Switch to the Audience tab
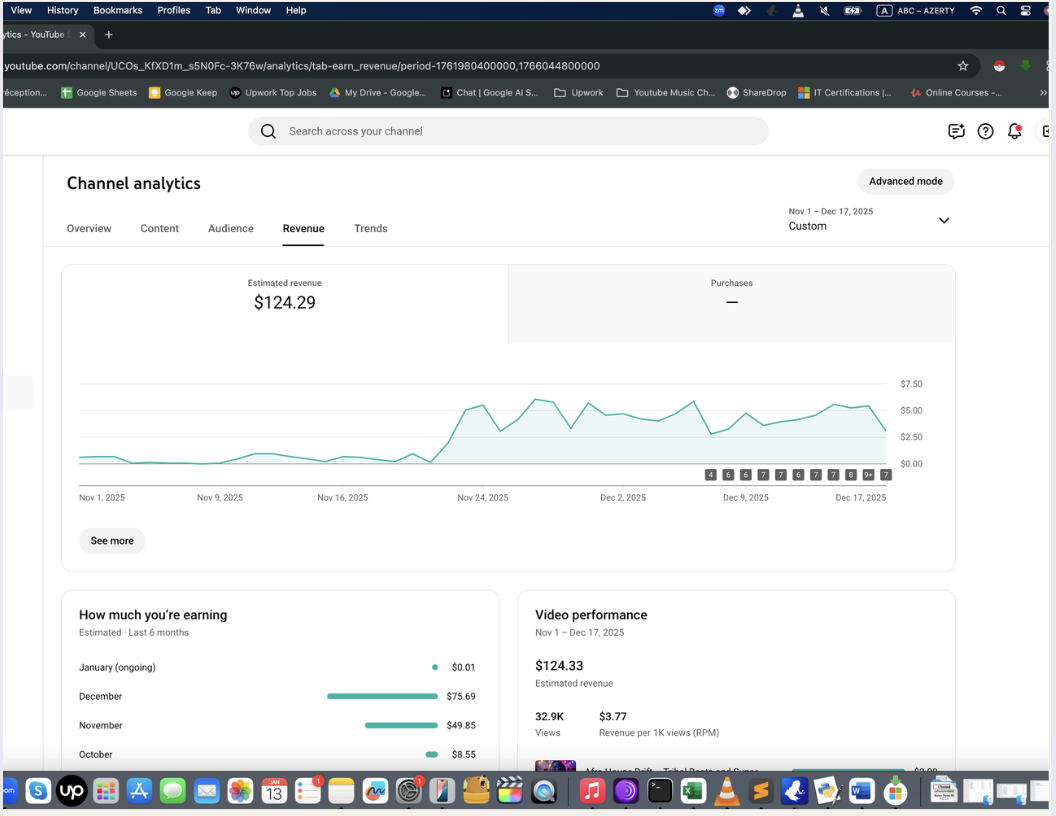The width and height of the screenshot is (1056, 816). (231, 228)
